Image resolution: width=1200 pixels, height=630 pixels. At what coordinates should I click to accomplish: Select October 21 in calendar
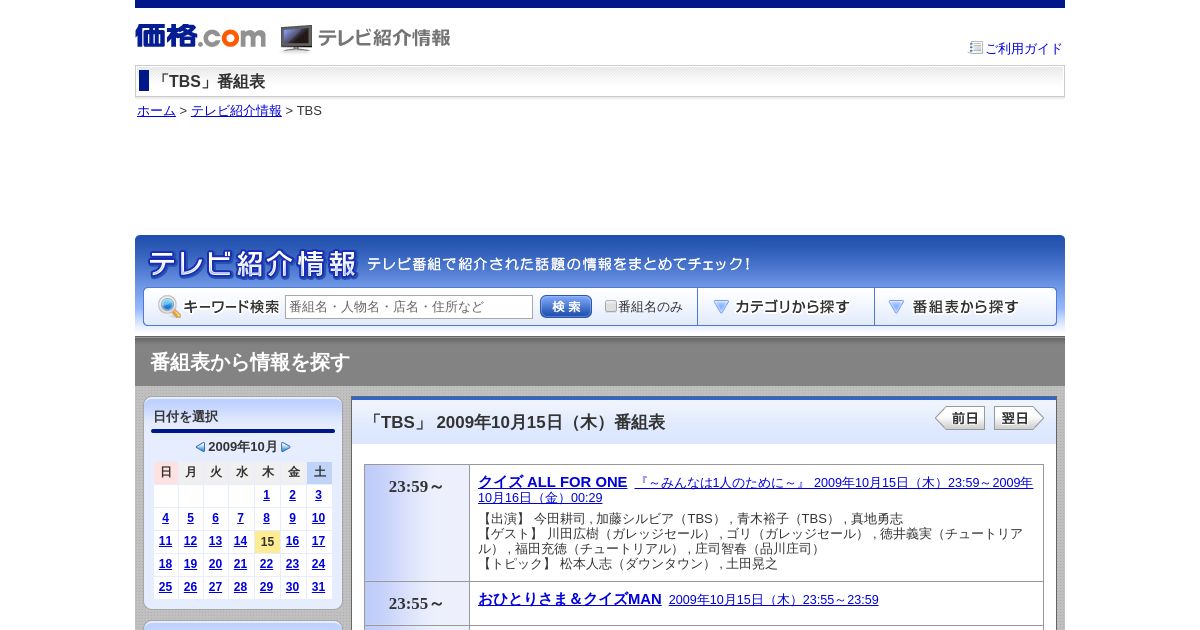click(240, 564)
